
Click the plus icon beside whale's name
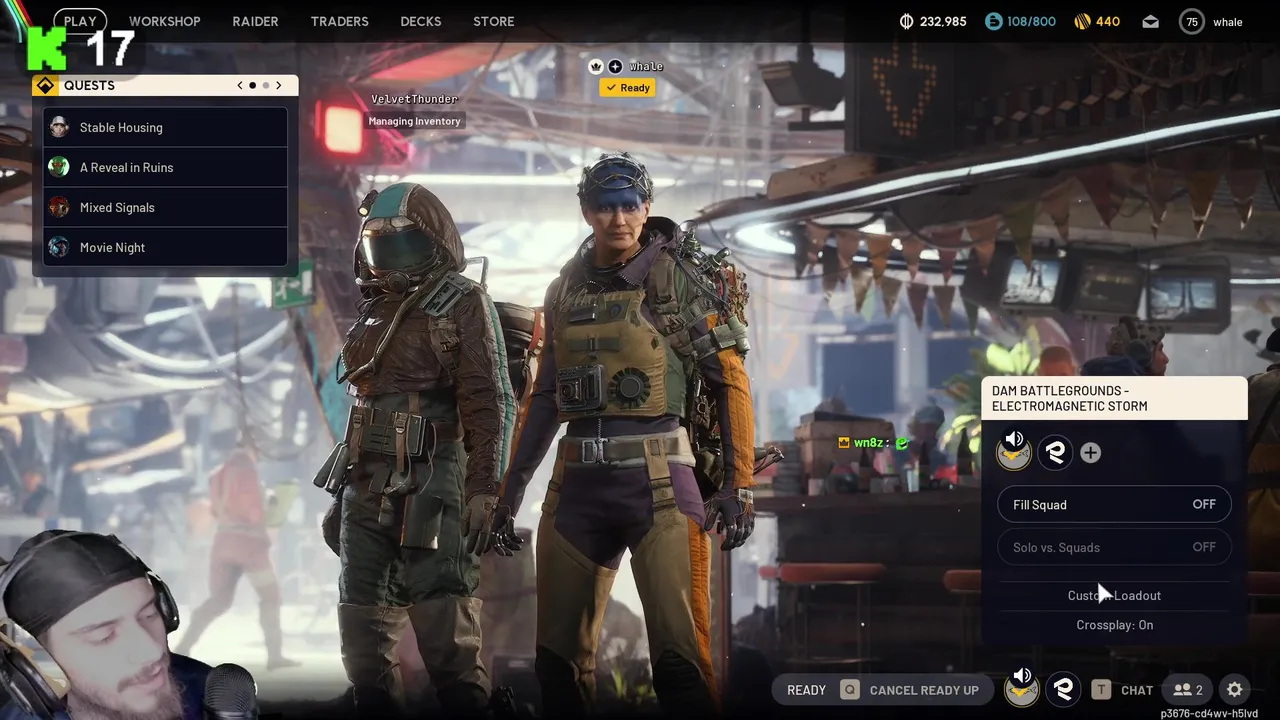pos(615,66)
